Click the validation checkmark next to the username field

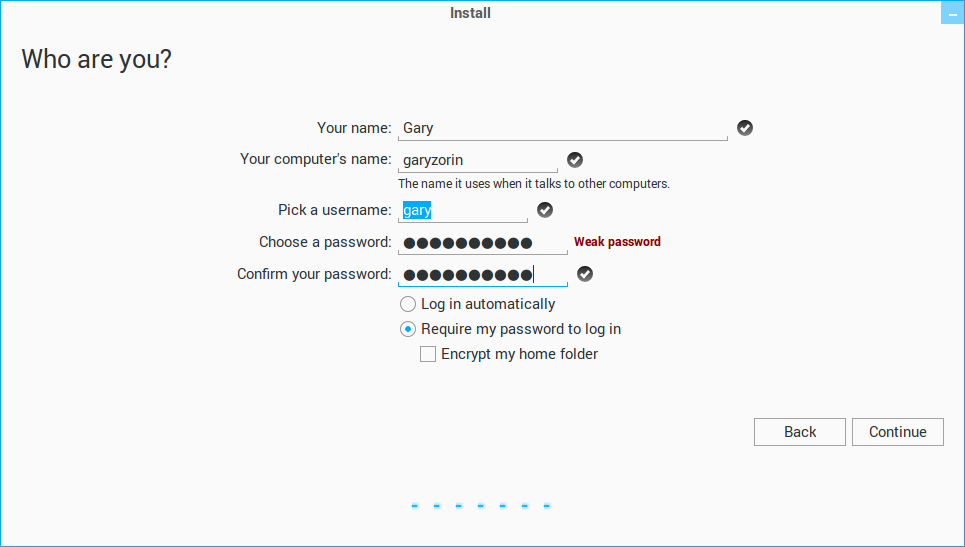pyautogui.click(x=545, y=210)
